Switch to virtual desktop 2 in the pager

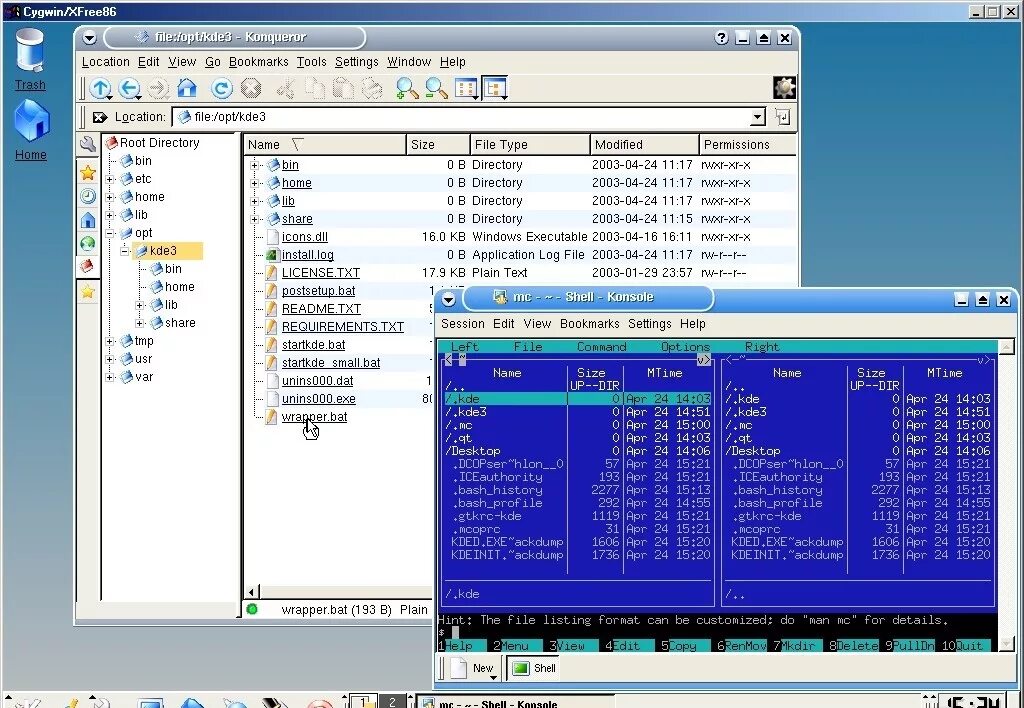392,702
